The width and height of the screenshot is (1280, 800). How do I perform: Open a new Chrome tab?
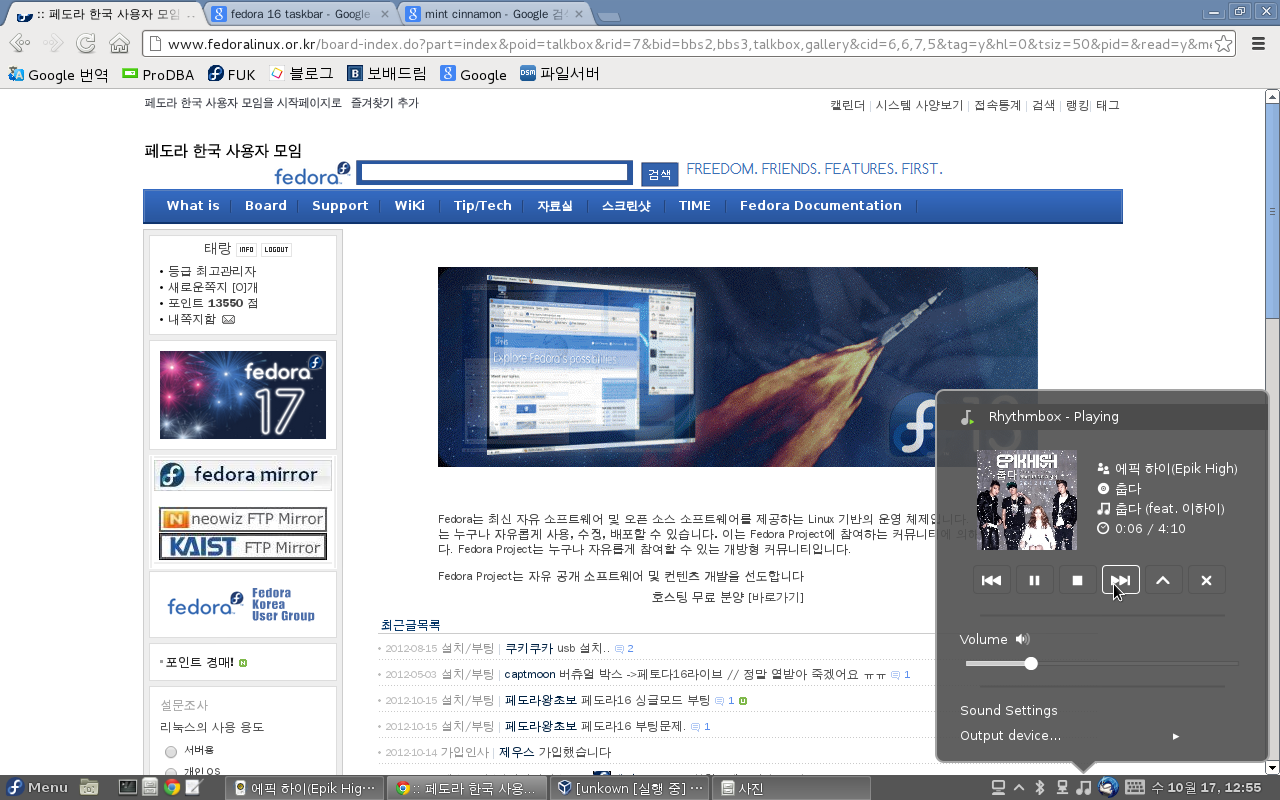(608, 16)
